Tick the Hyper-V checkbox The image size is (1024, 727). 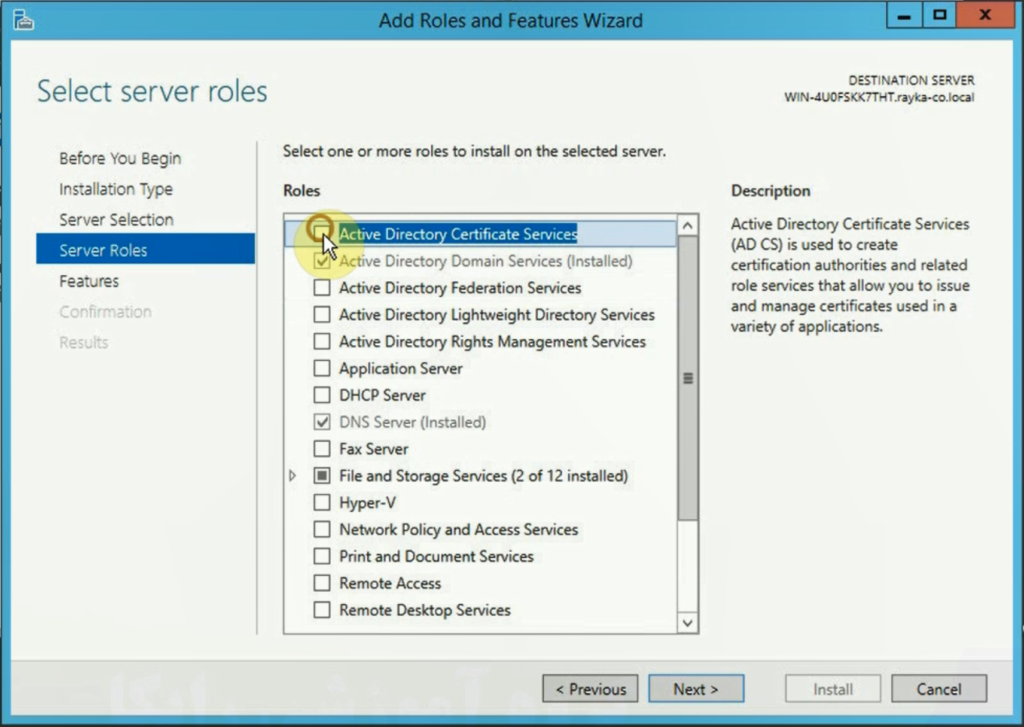(322, 502)
